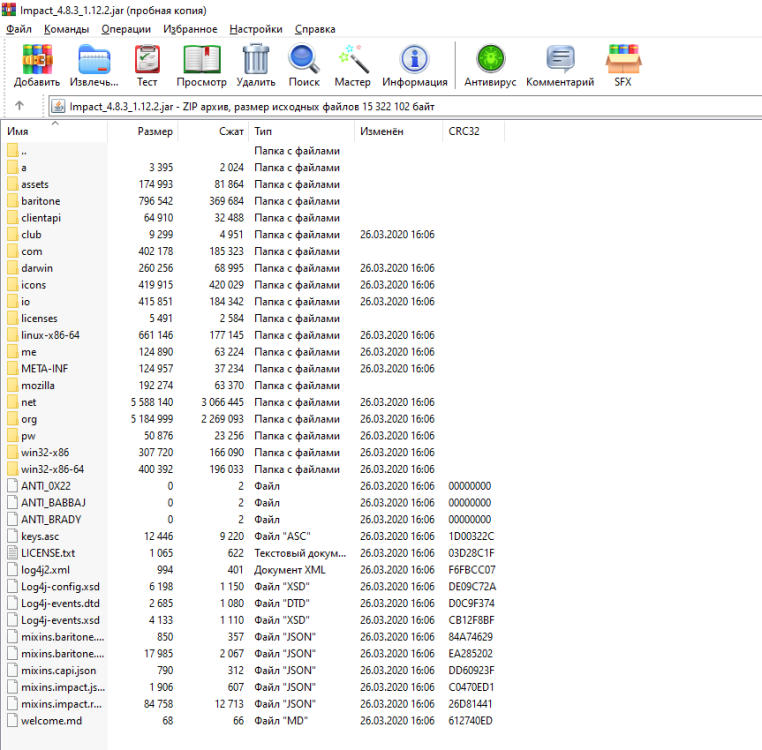The height and width of the screenshot is (750, 762).
Task: Select the mixins.impact.js... file name
Action: pyautogui.click(x=63, y=687)
